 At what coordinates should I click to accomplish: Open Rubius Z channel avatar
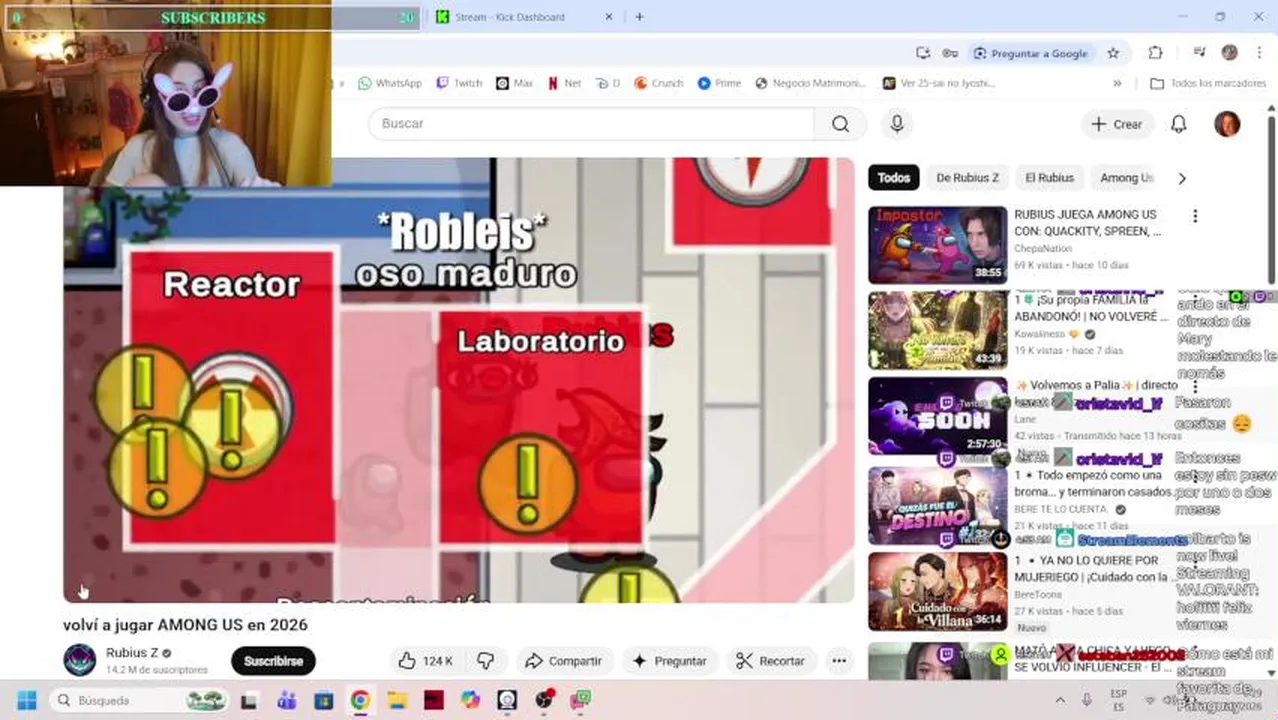(80, 660)
